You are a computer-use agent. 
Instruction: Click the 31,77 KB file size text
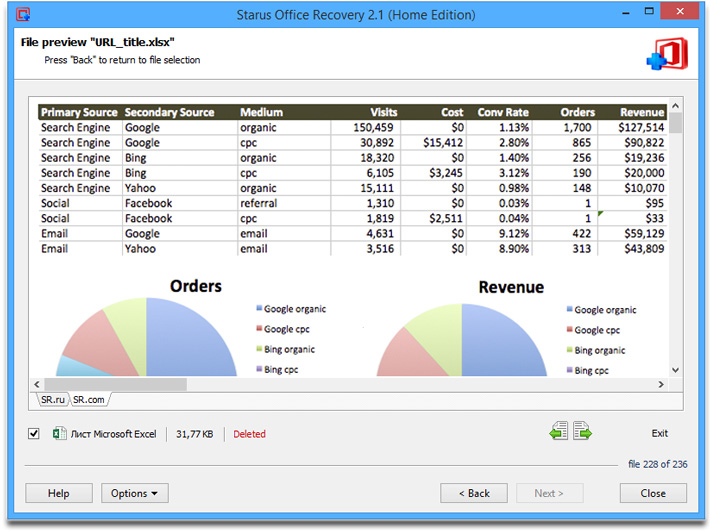(x=195, y=434)
